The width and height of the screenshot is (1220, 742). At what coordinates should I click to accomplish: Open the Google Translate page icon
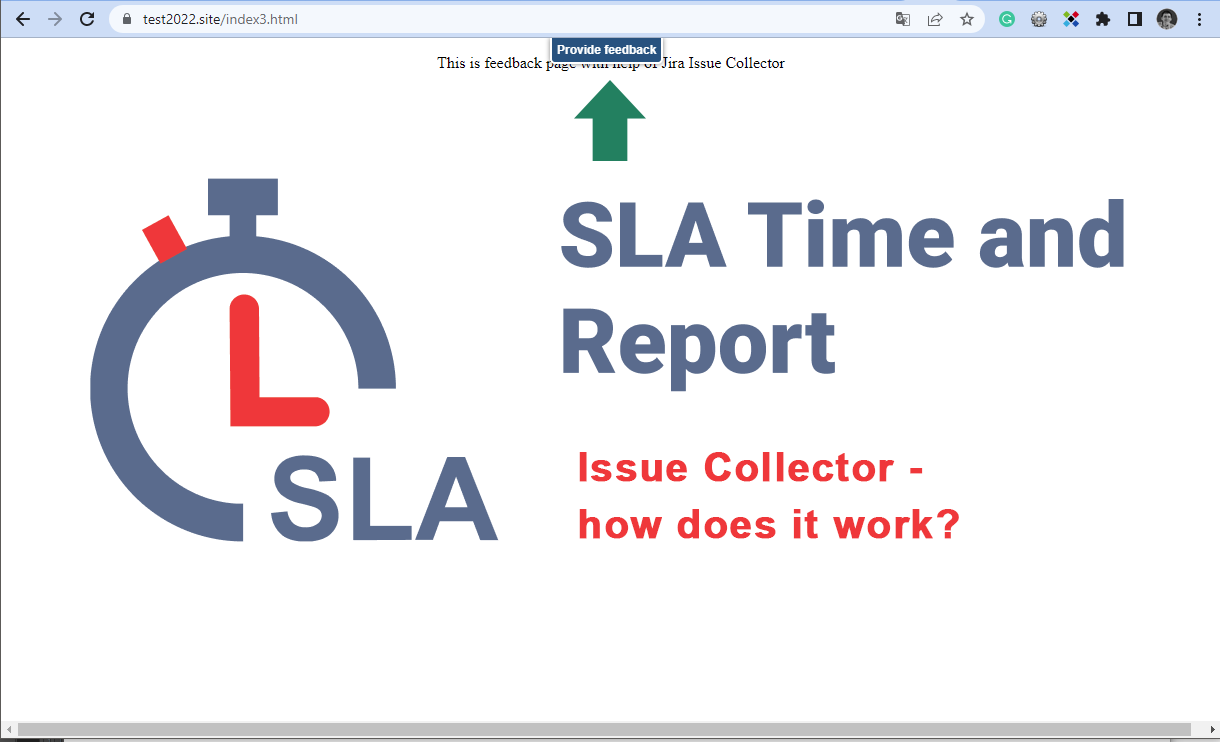coord(903,19)
